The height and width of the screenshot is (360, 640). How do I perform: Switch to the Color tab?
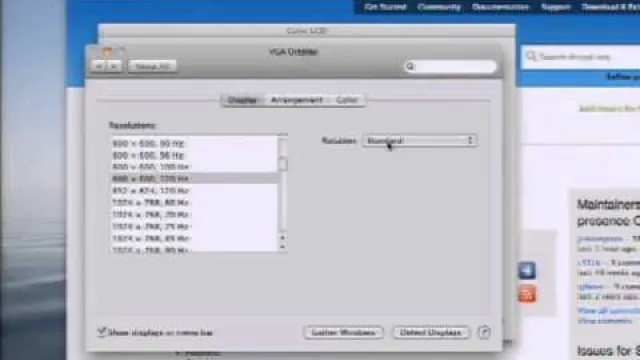[x=347, y=100]
